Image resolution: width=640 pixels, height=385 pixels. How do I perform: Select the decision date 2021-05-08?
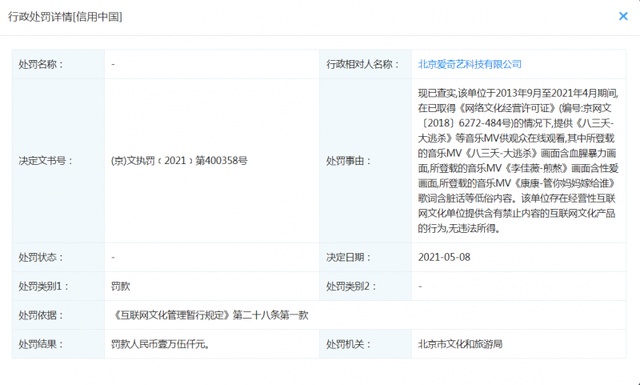(x=444, y=257)
